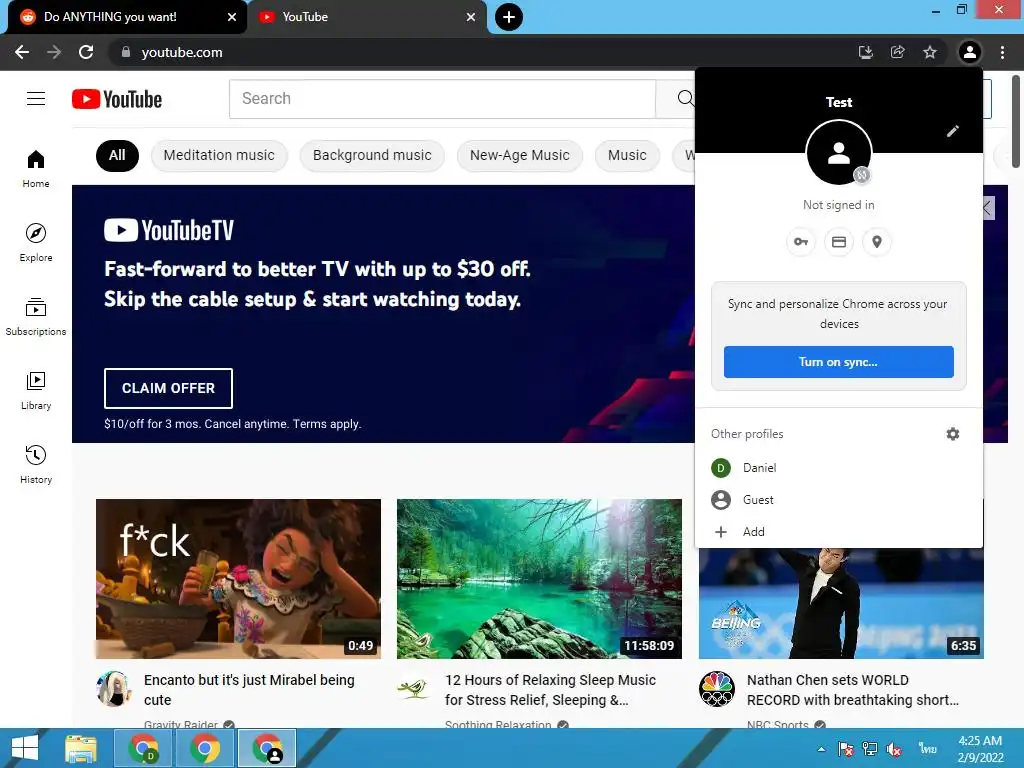Screen dimensions: 1024x768
Task: Open payment methods card icon
Action: pos(839,242)
